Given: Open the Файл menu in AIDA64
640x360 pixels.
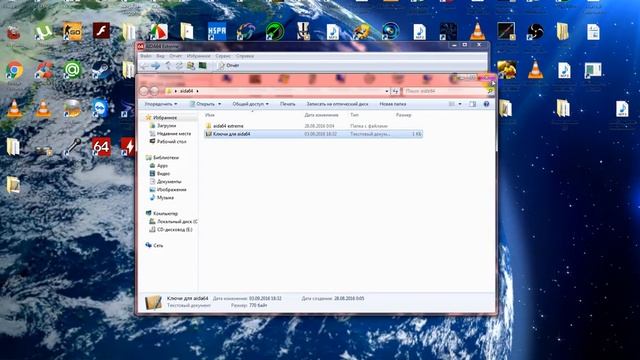Looking at the screenshot, I should click(146, 56).
